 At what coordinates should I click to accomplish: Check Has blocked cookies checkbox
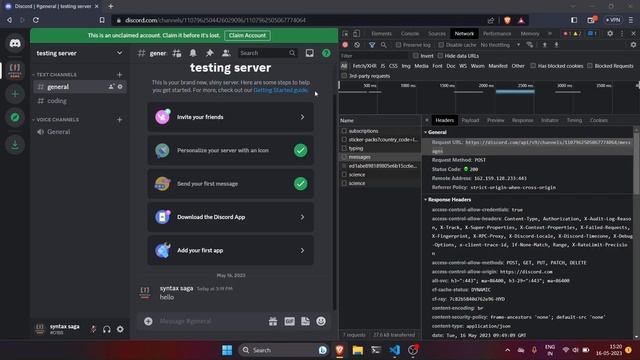click(x=533, y=66)
